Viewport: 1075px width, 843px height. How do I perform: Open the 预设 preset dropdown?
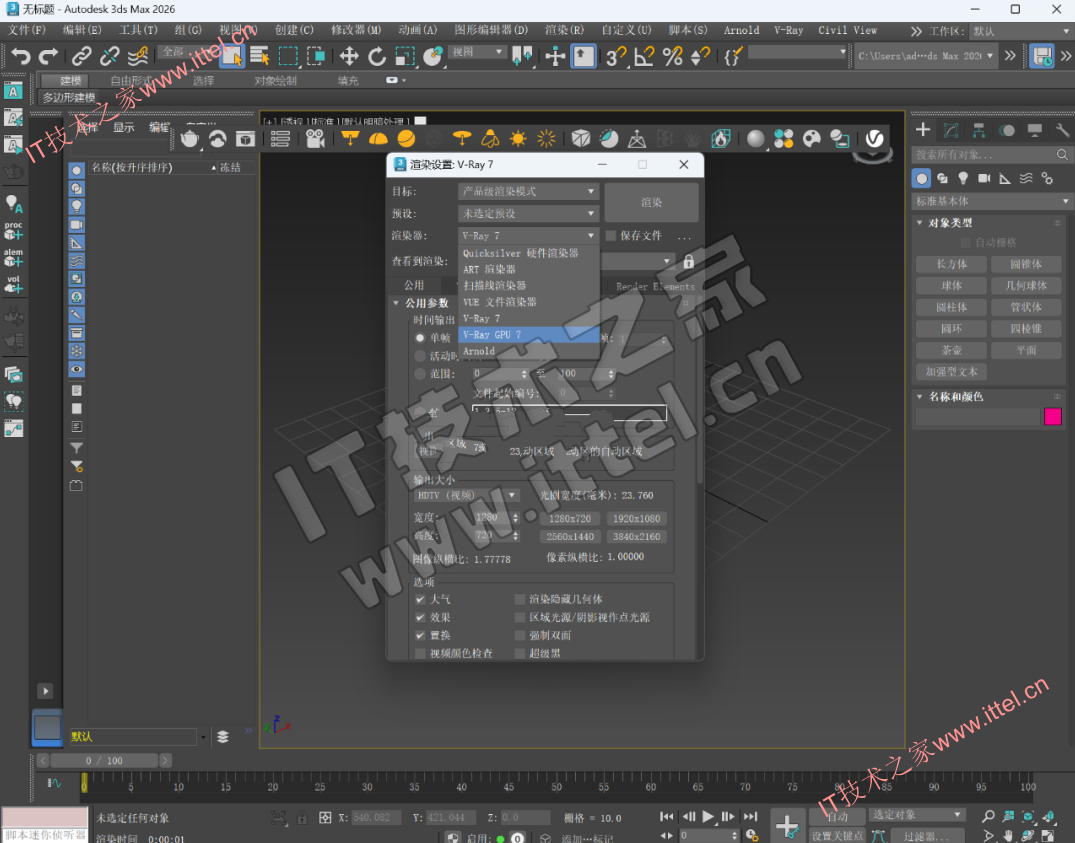pyautogui.click(x=529, y=213)
